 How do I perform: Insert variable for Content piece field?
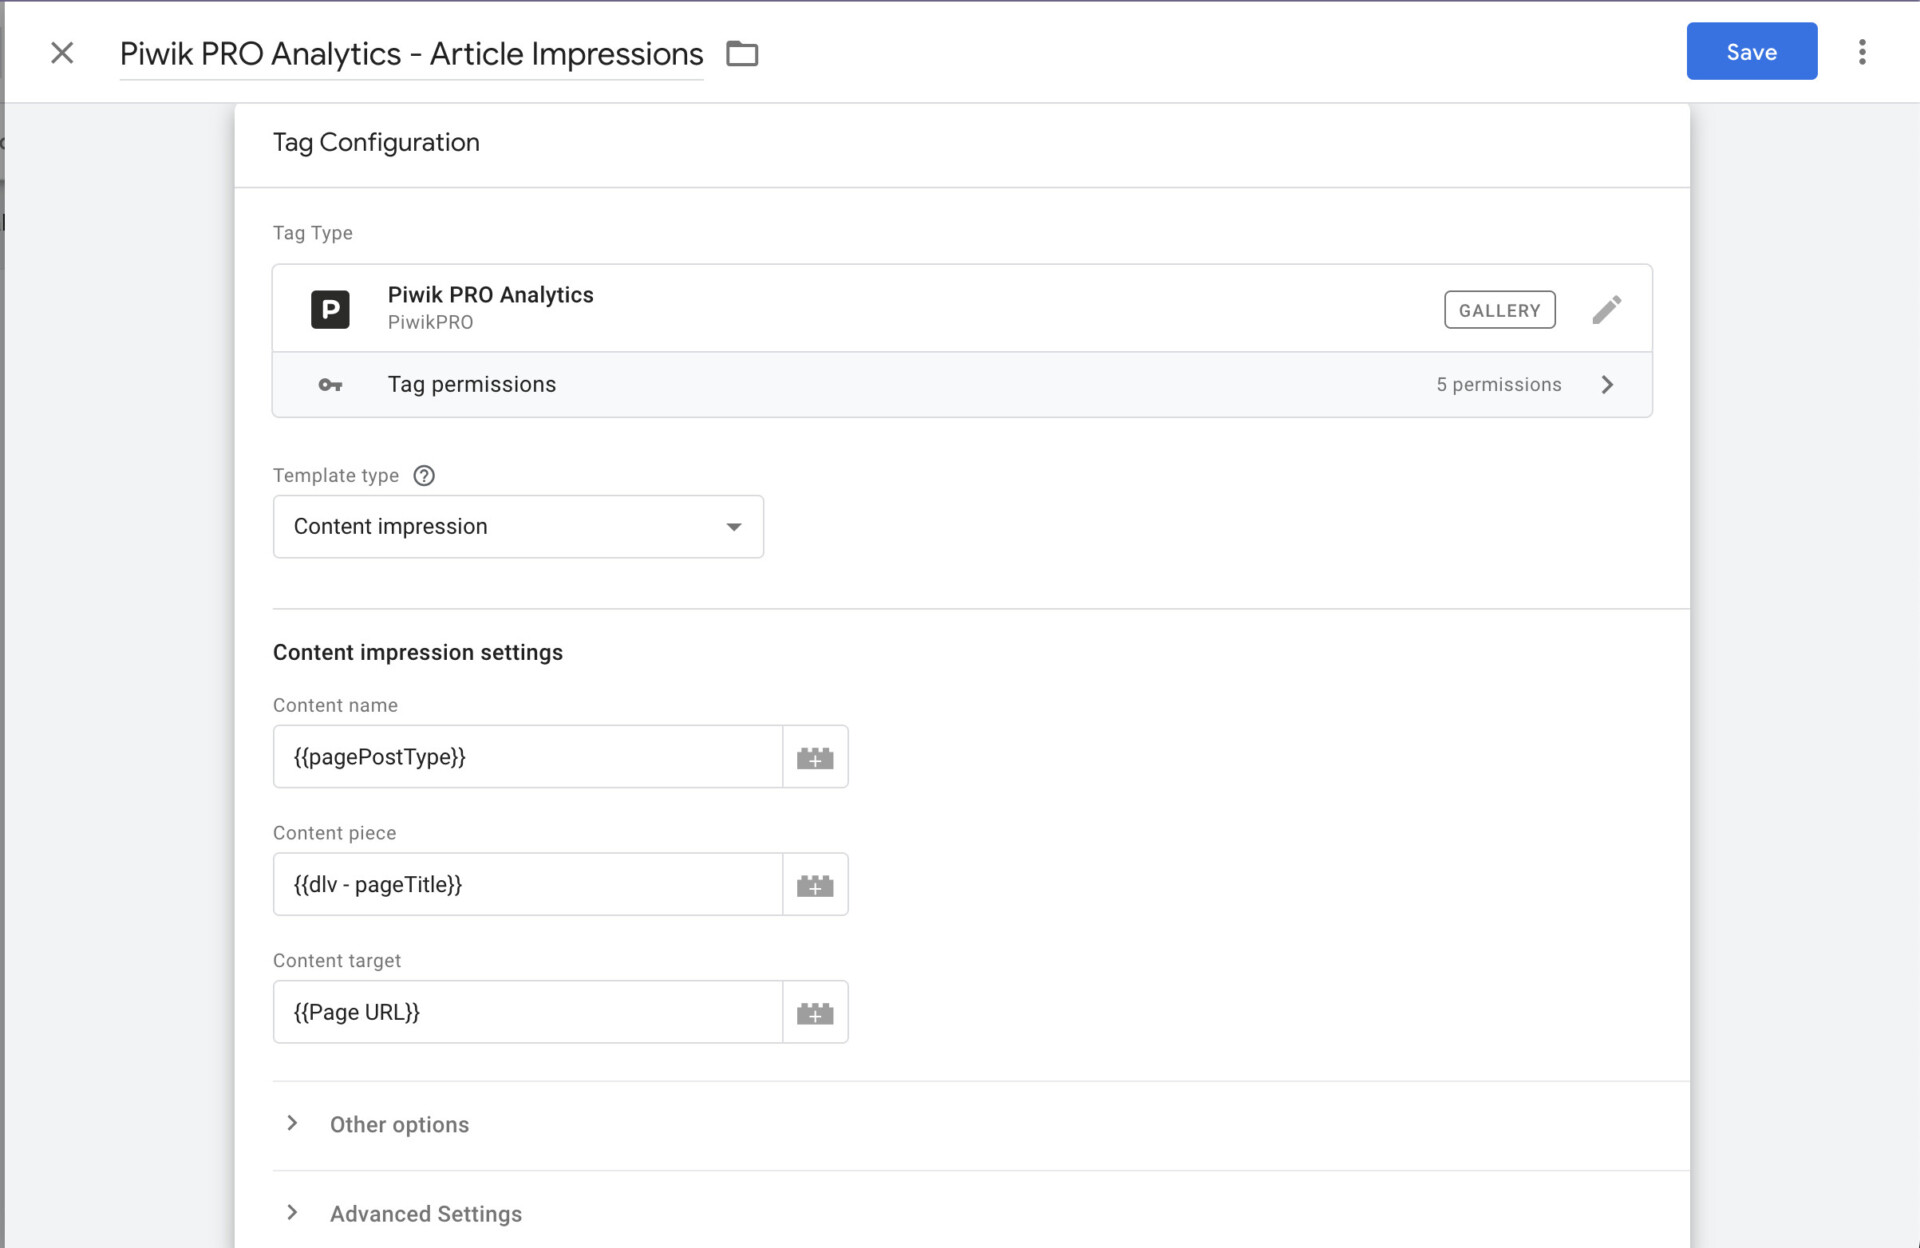814,885
